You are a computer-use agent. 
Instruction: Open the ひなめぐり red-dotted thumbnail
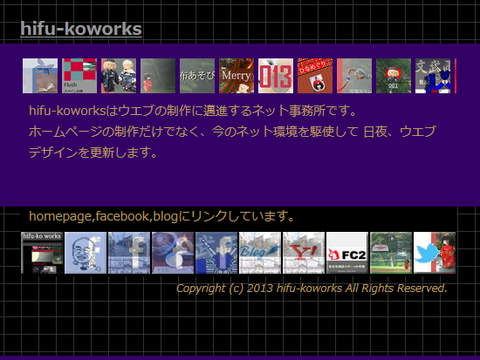click(x=315, y=76)
